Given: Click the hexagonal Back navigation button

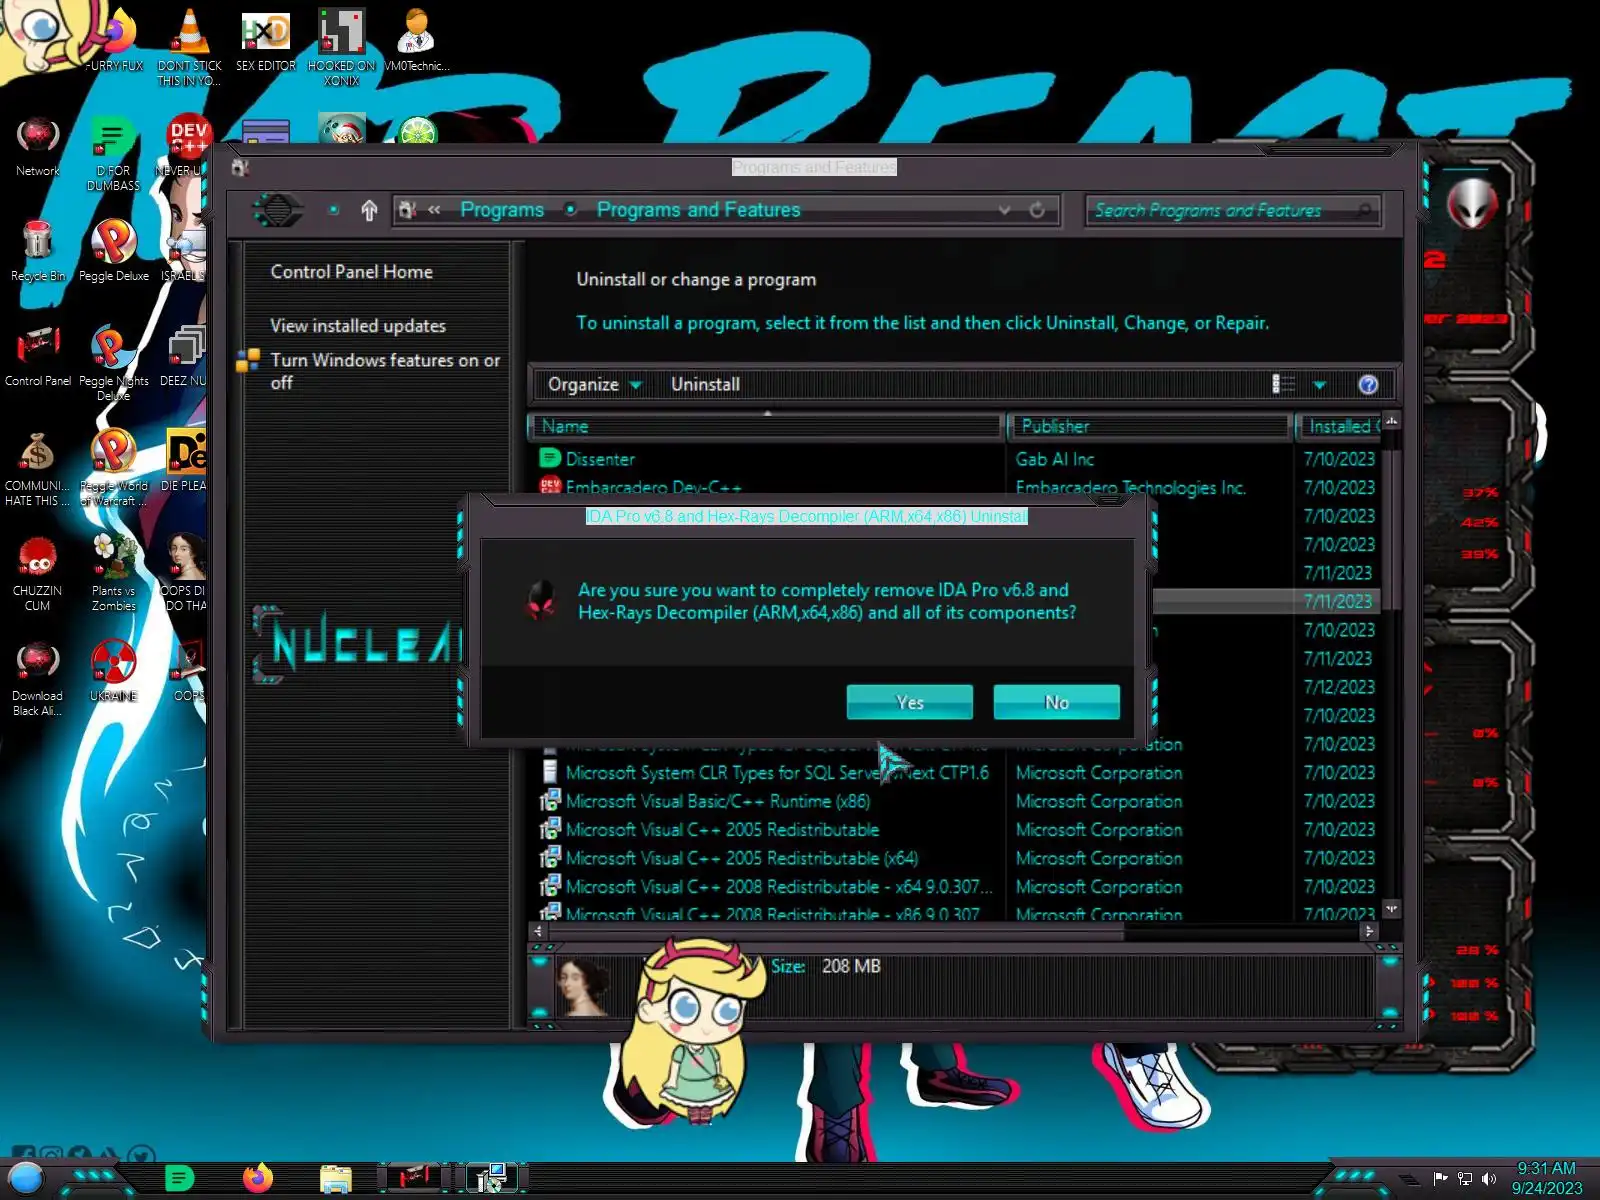Looking at the screenshot, I should 277,210.
